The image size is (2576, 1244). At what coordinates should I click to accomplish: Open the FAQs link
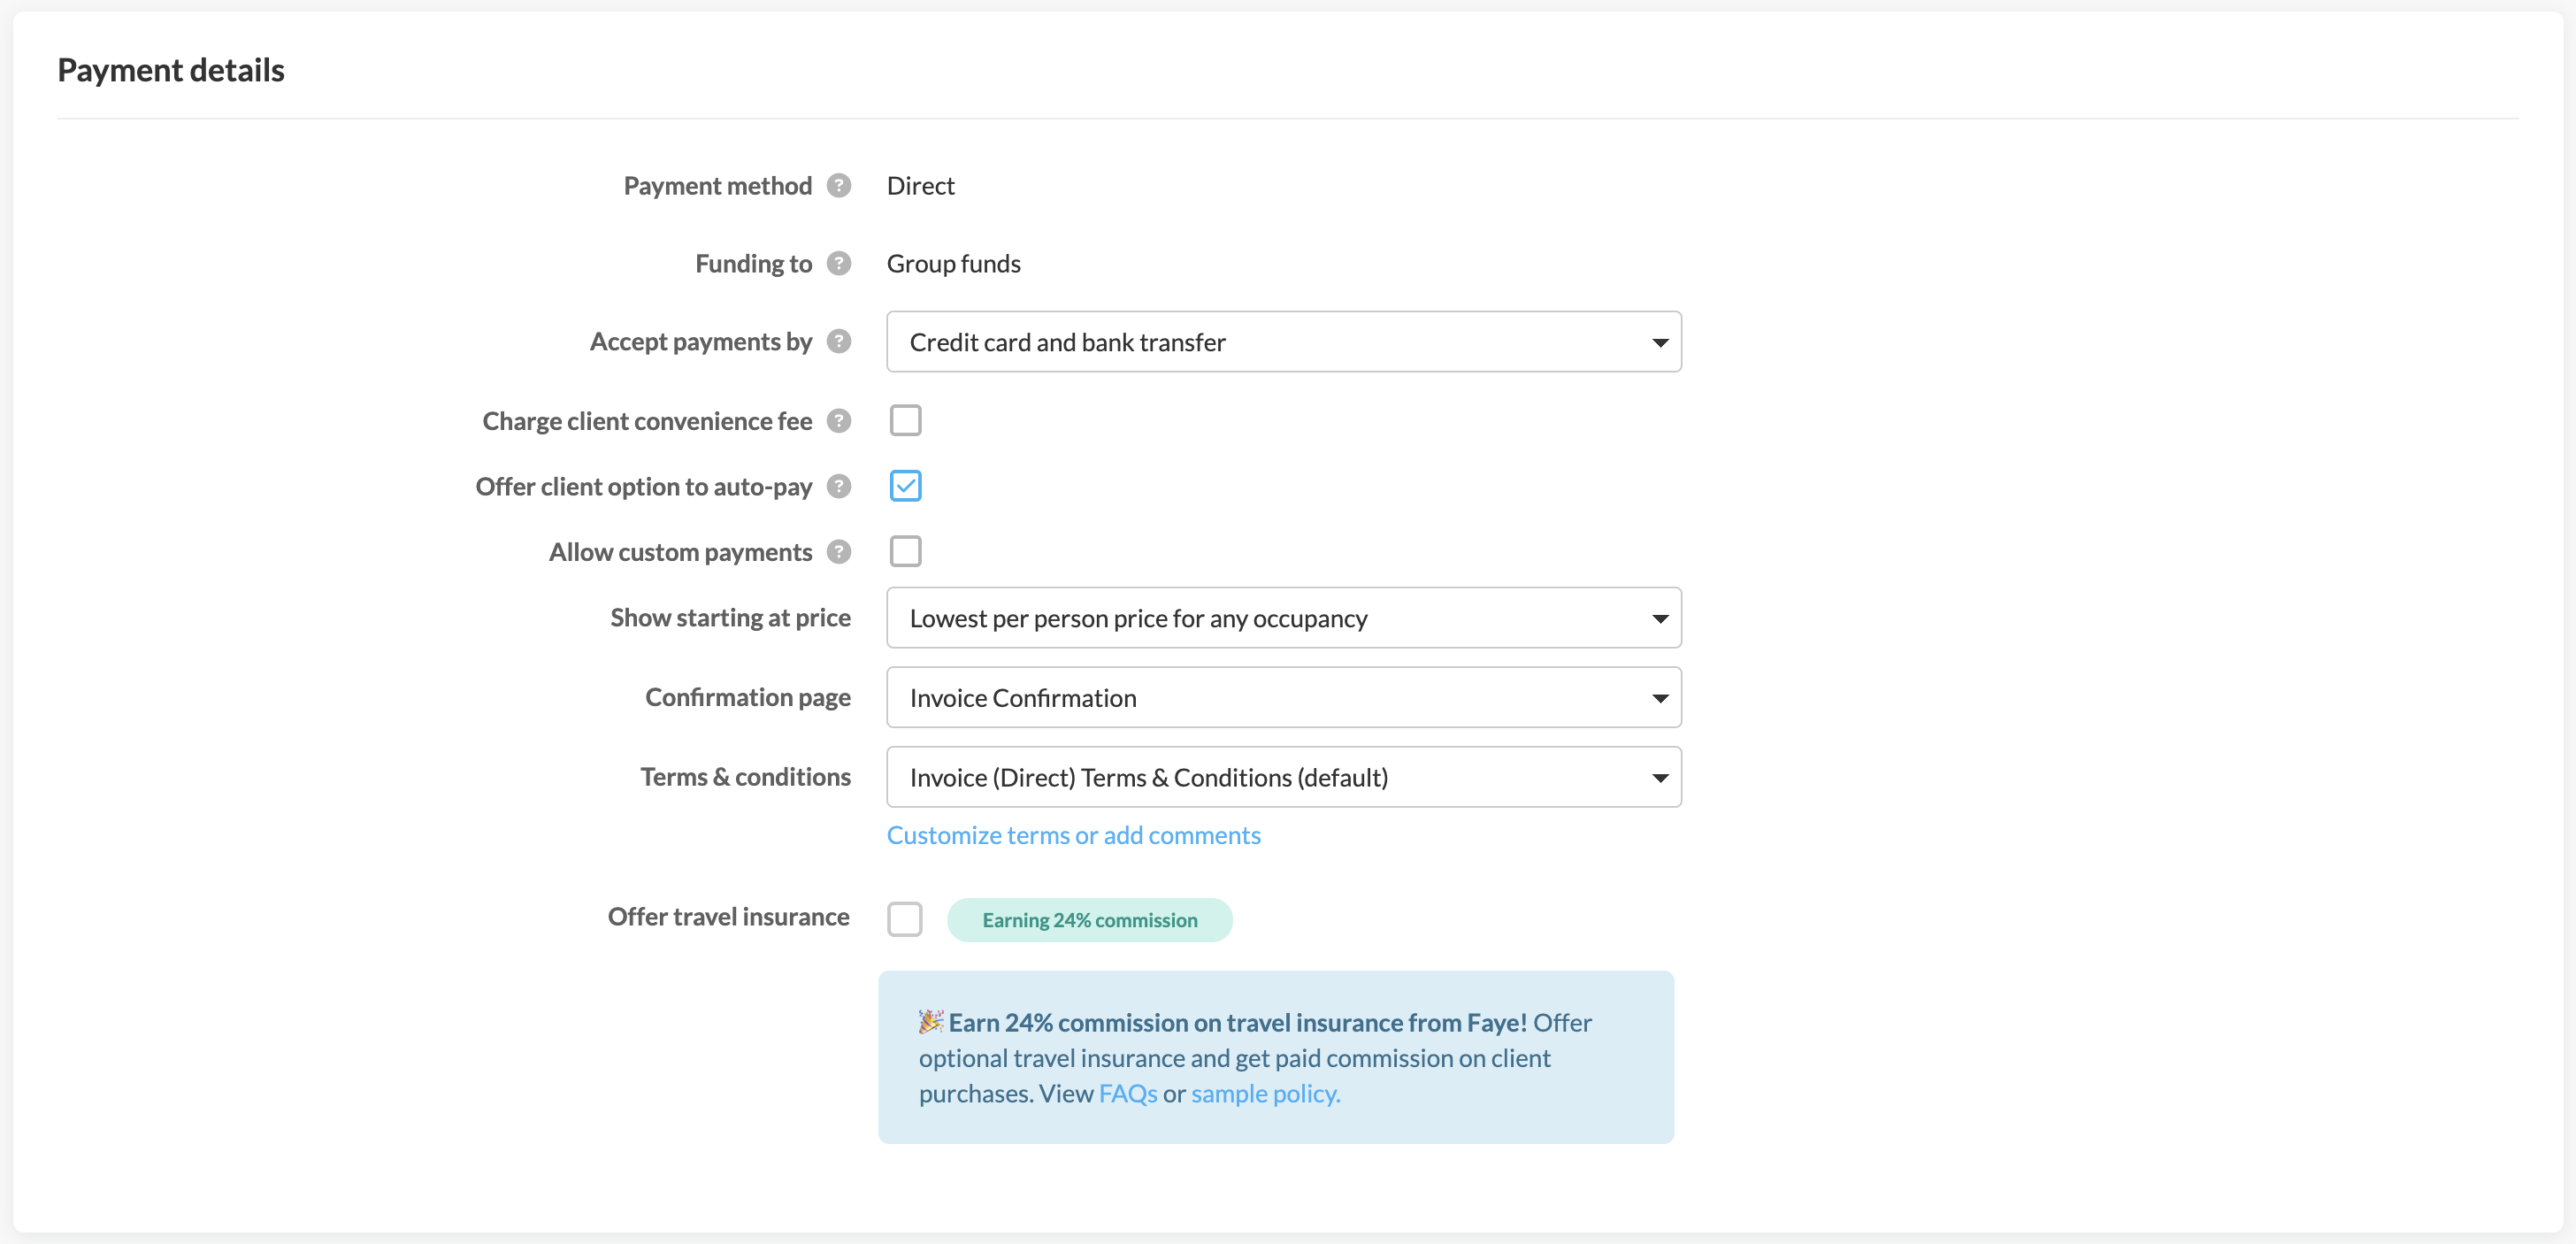pos(1127,1094)
